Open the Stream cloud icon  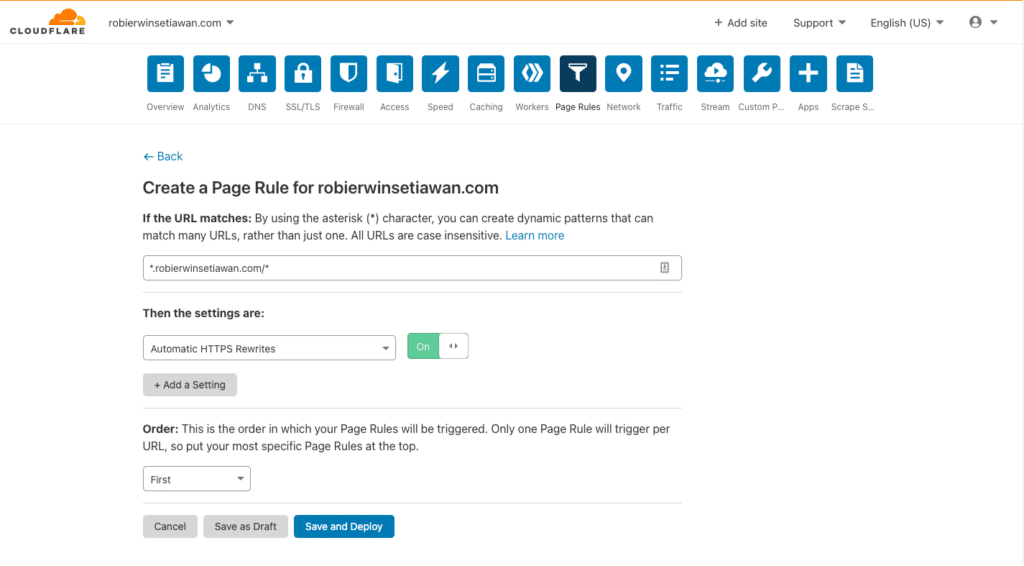(x=715, y=74)
